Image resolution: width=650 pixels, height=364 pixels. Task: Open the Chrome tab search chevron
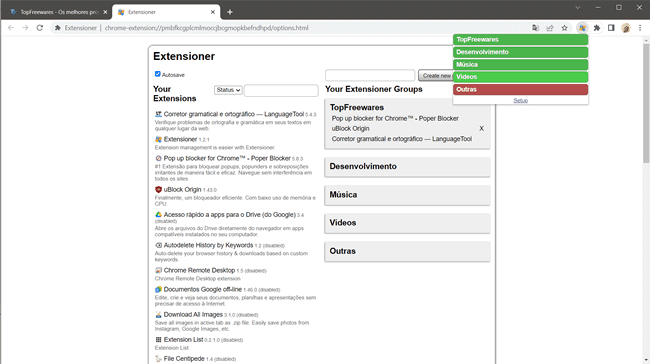(x=577, y=7)
